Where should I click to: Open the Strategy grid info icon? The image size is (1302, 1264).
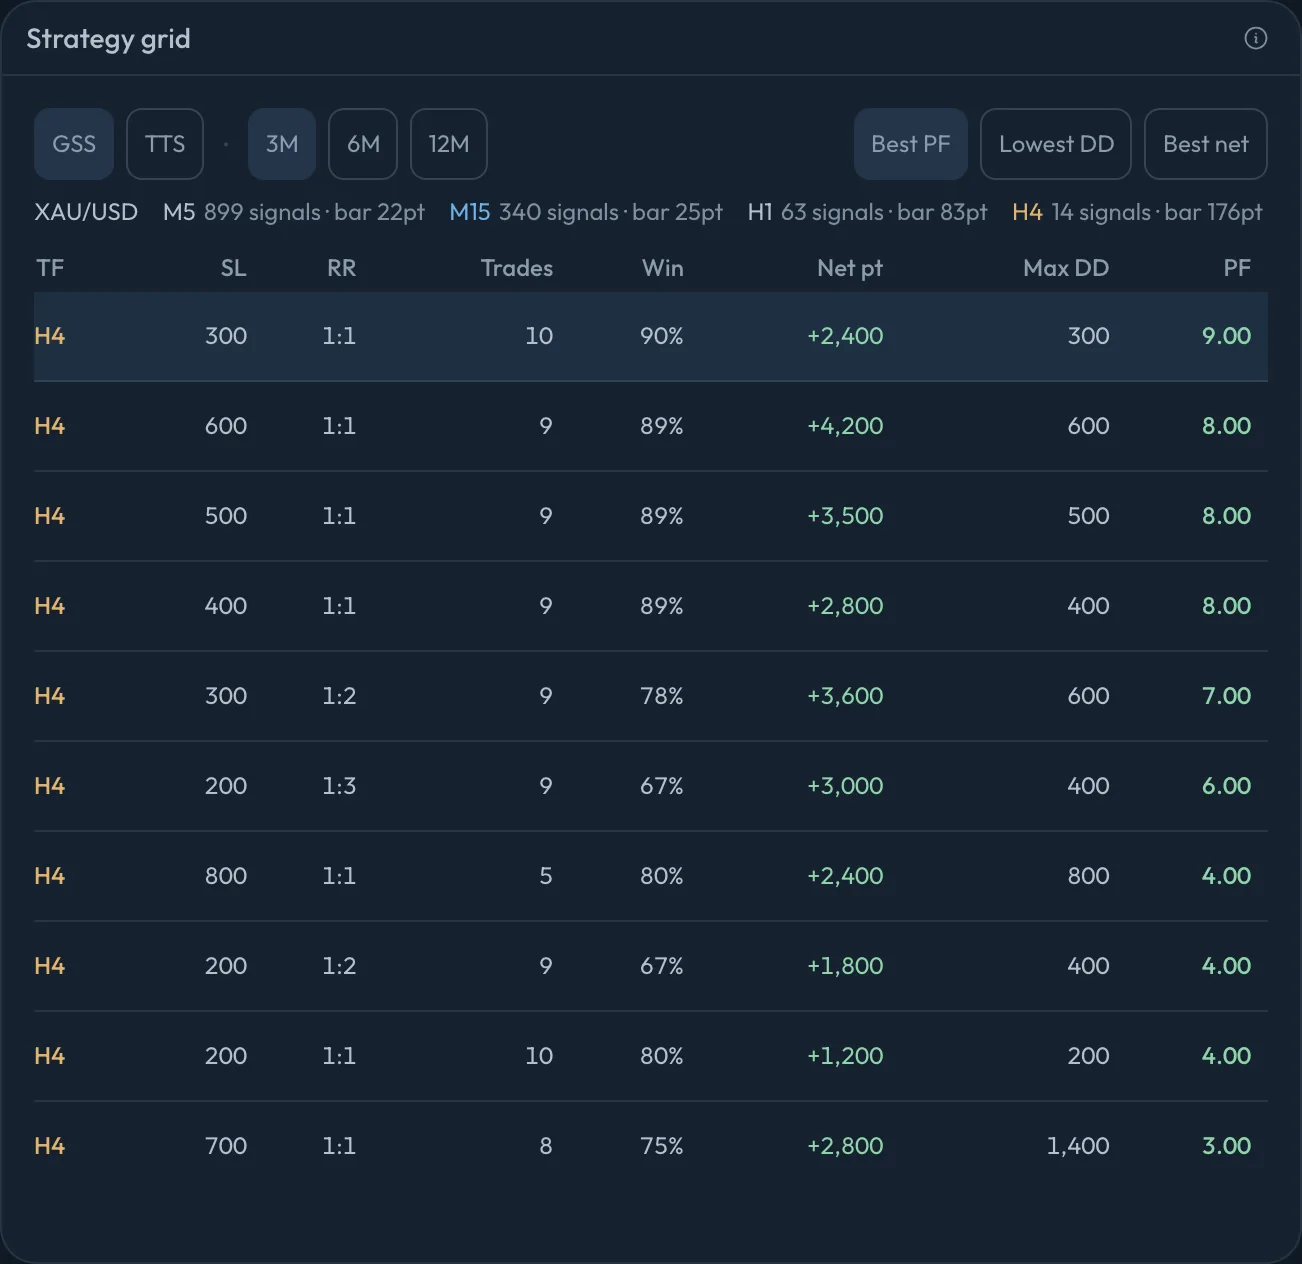pos(1255,38)
